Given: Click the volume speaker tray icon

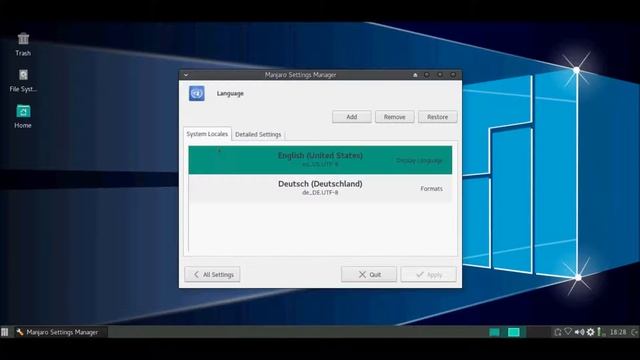Looking at the screenshot, I should click(x=579, y=332).
